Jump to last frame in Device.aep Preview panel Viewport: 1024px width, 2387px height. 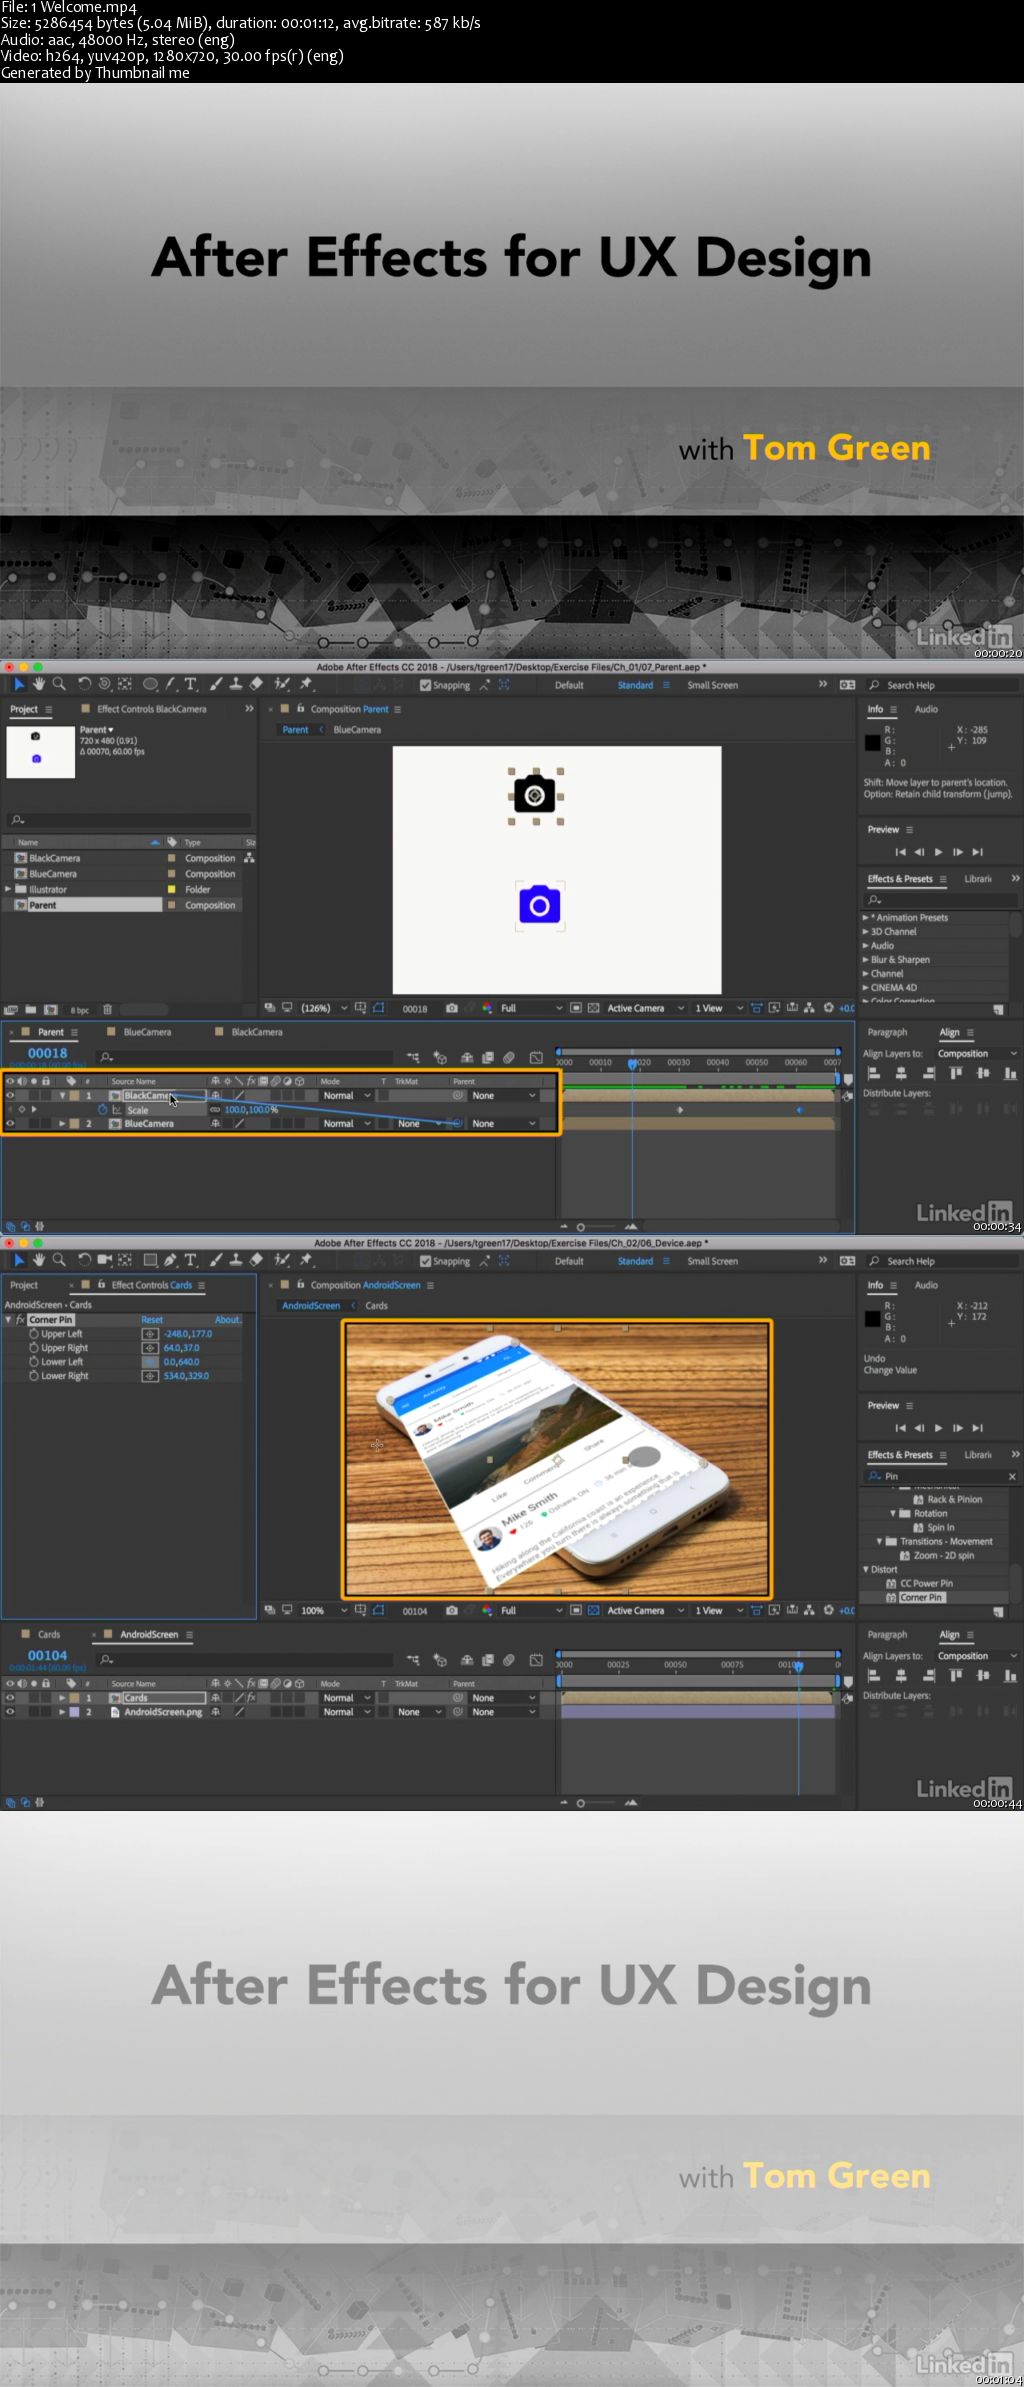click(977, 1428)
